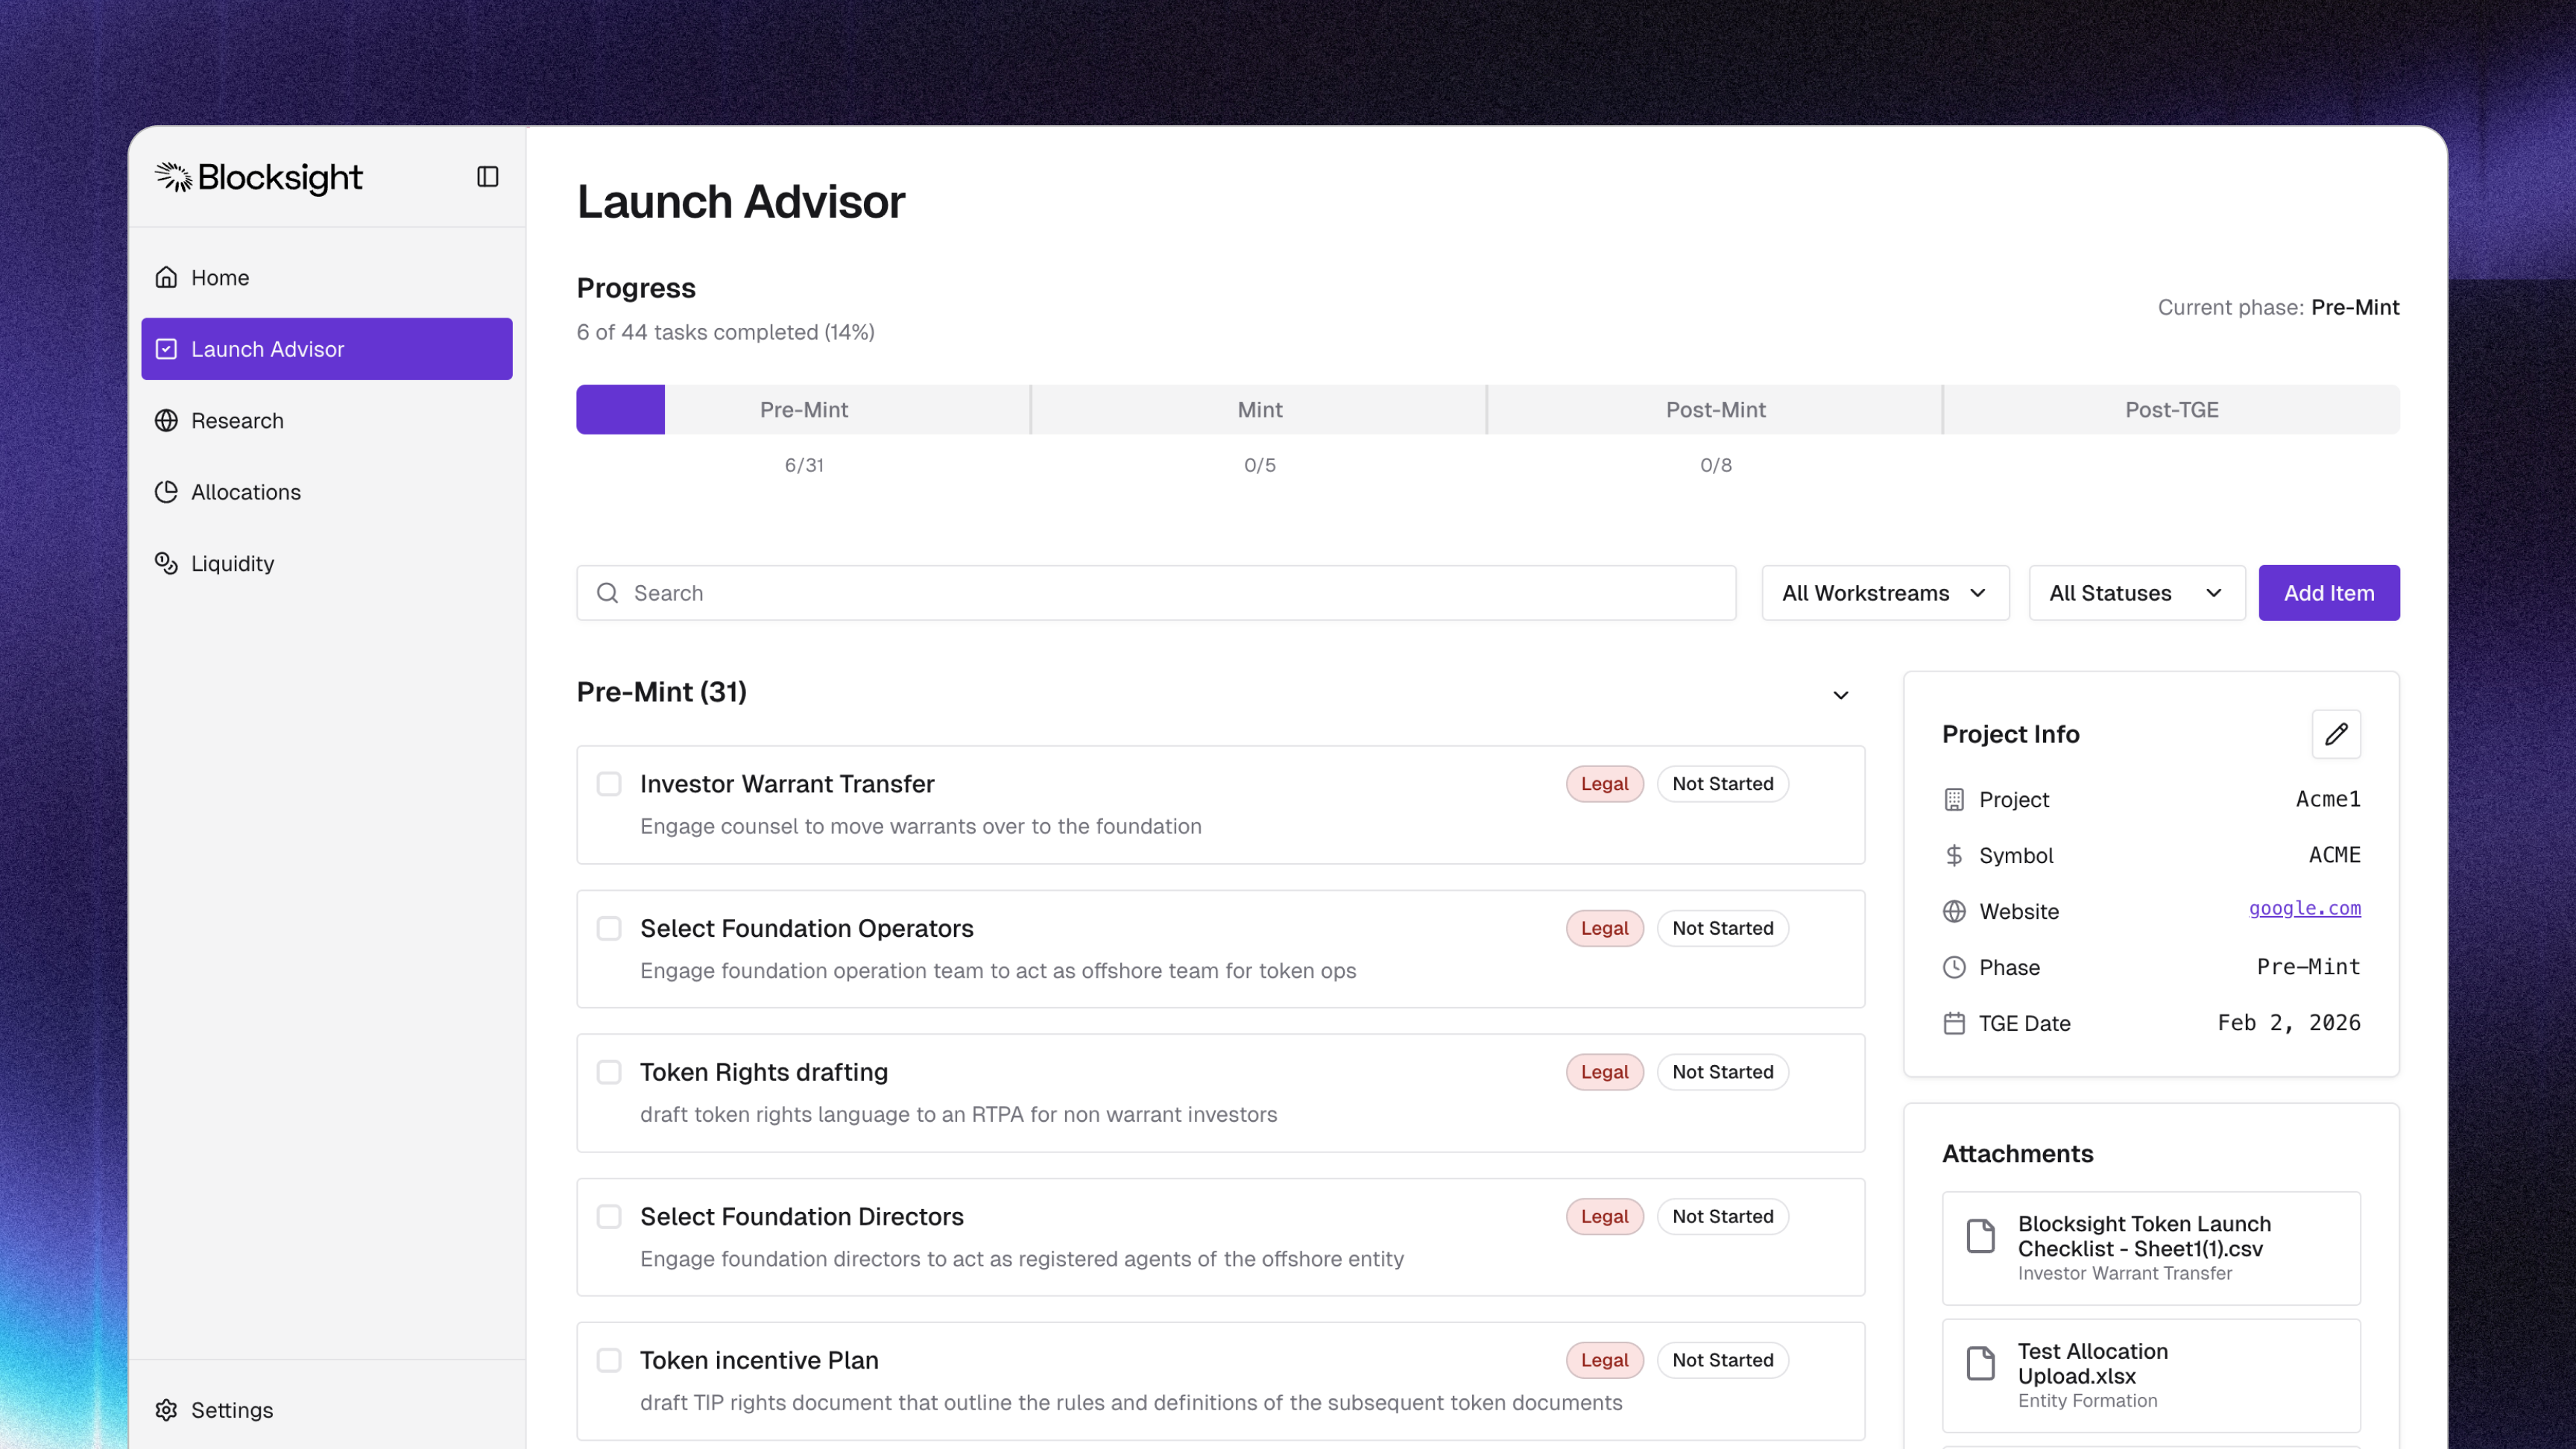Open the All Workstreams dropdown

coord(1884,593)
